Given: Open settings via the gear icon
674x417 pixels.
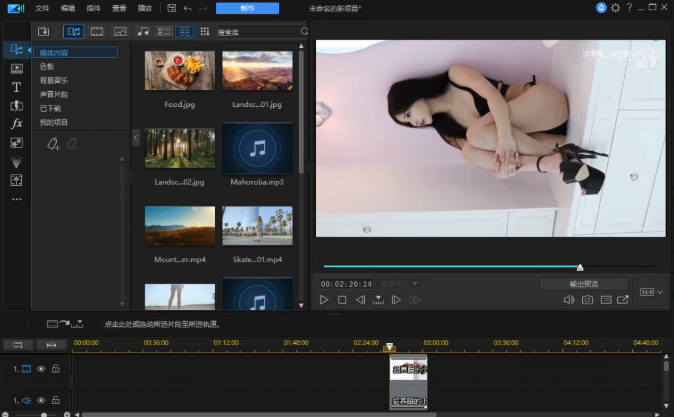Looking at the screenshot, I should pos(615,7).
